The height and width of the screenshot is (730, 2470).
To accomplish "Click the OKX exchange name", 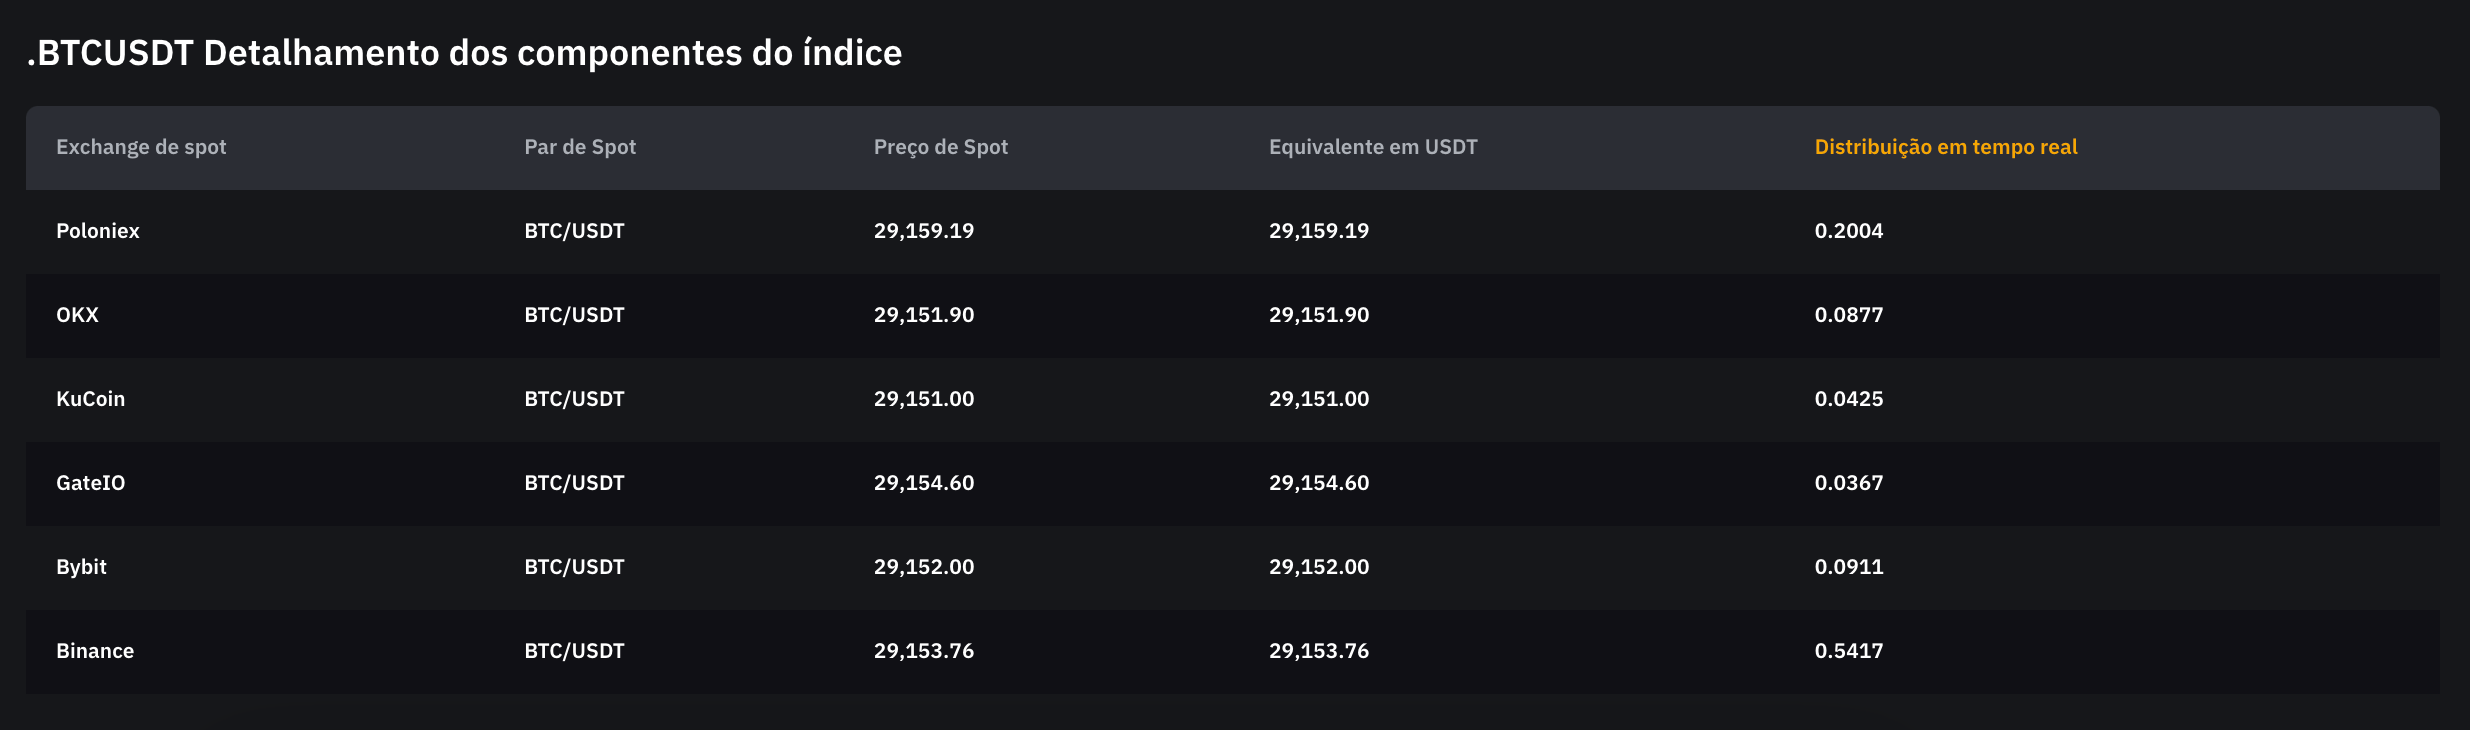I will click(77, 315).
